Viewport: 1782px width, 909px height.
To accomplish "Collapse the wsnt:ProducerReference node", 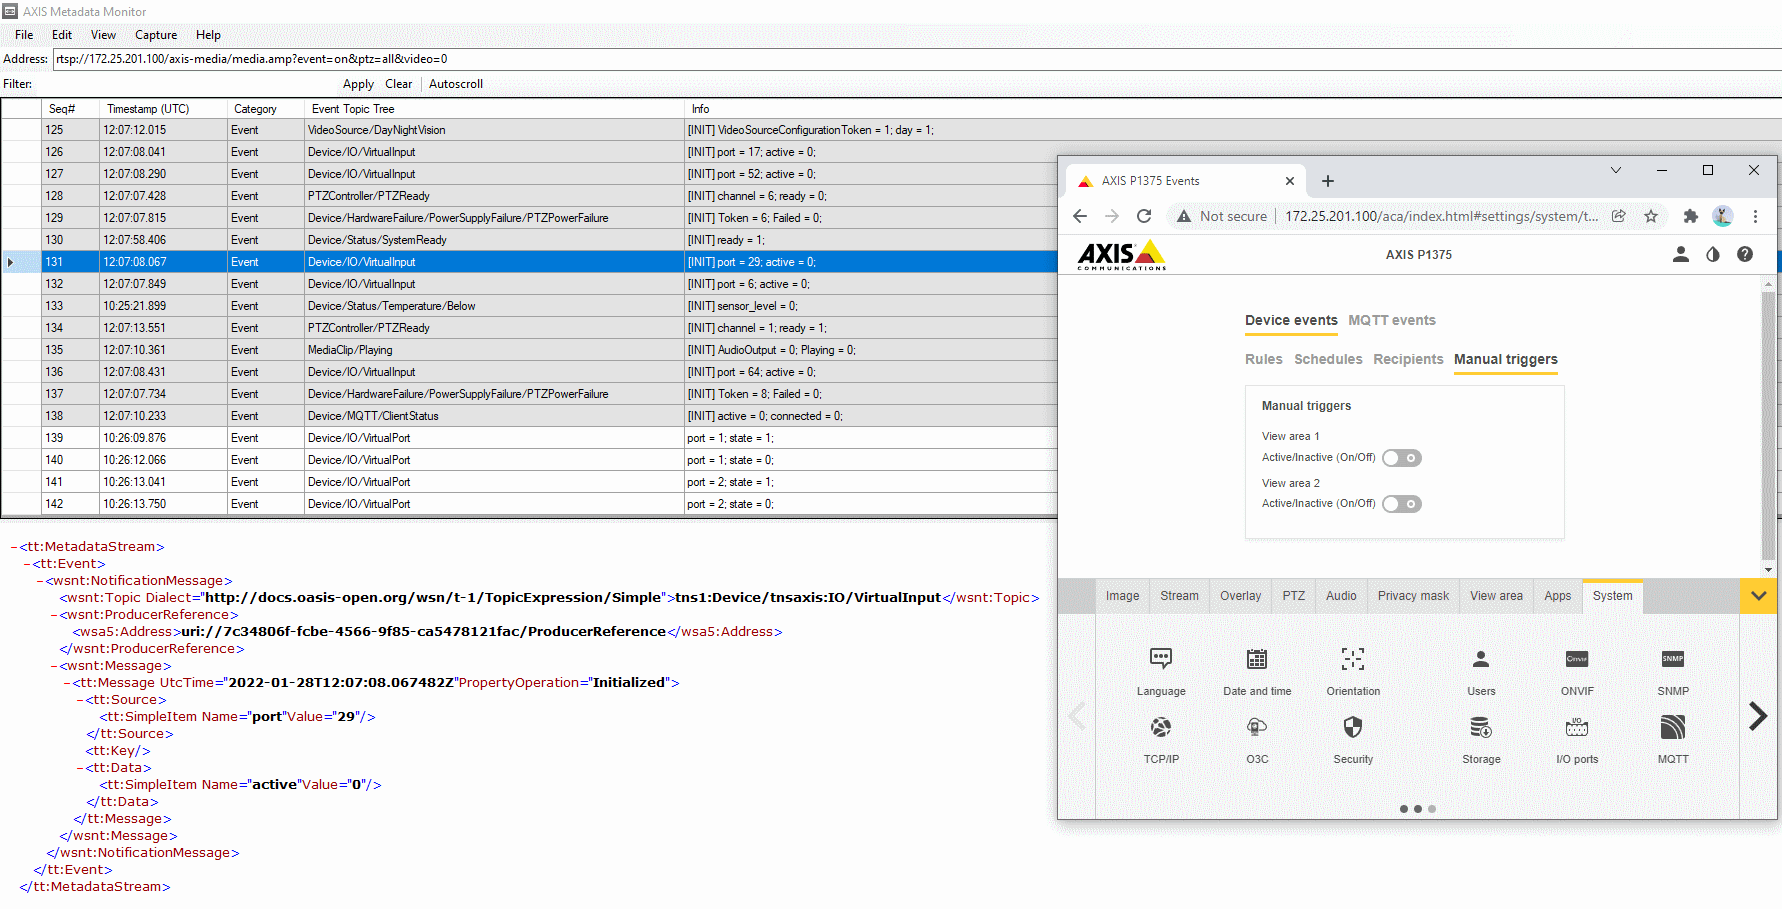I will pos(54,615).
